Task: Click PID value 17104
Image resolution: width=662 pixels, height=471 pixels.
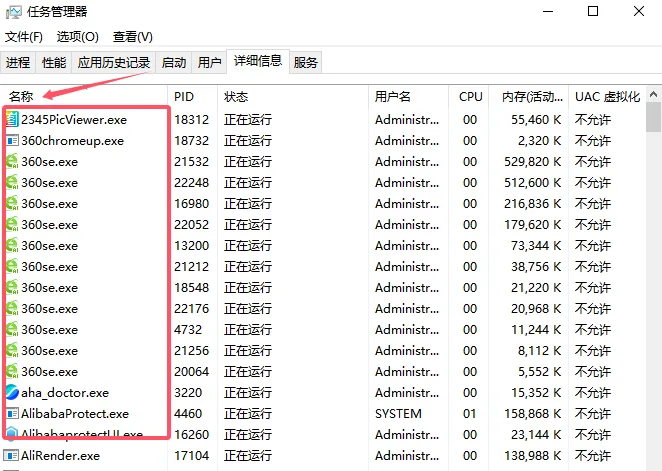Action: [192, 456]
